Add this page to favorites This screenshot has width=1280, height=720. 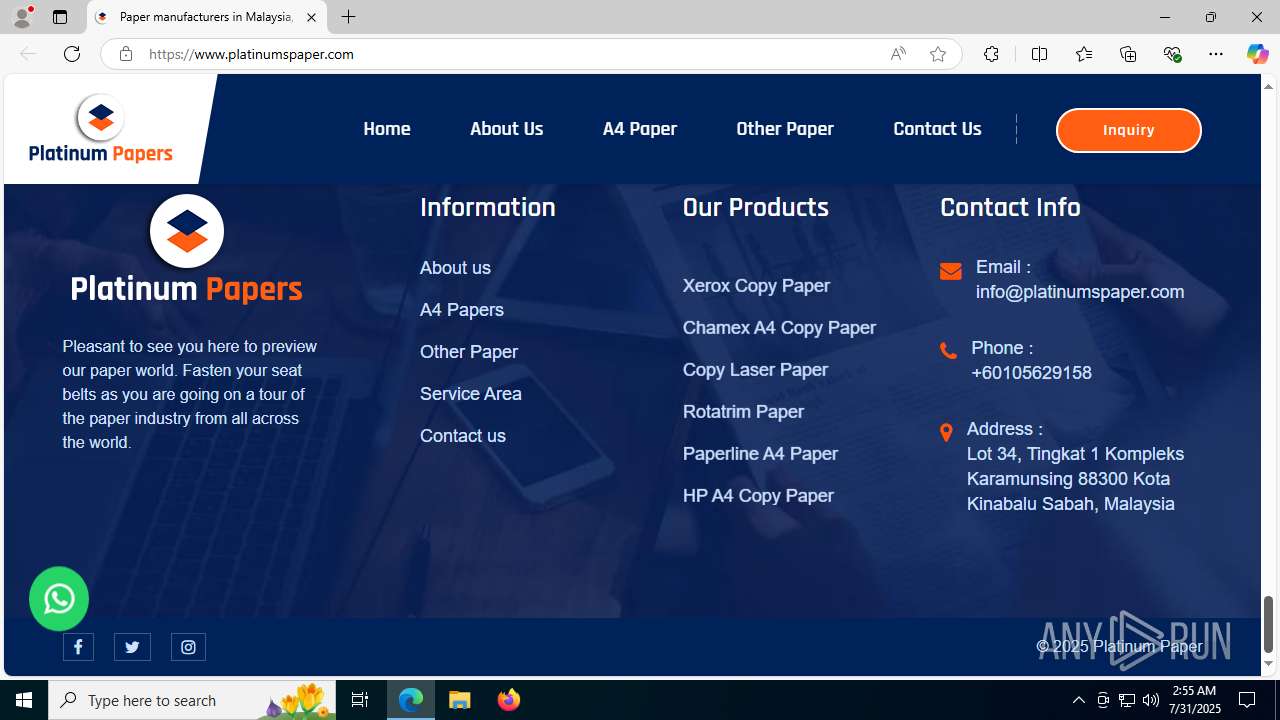[938, 54]
